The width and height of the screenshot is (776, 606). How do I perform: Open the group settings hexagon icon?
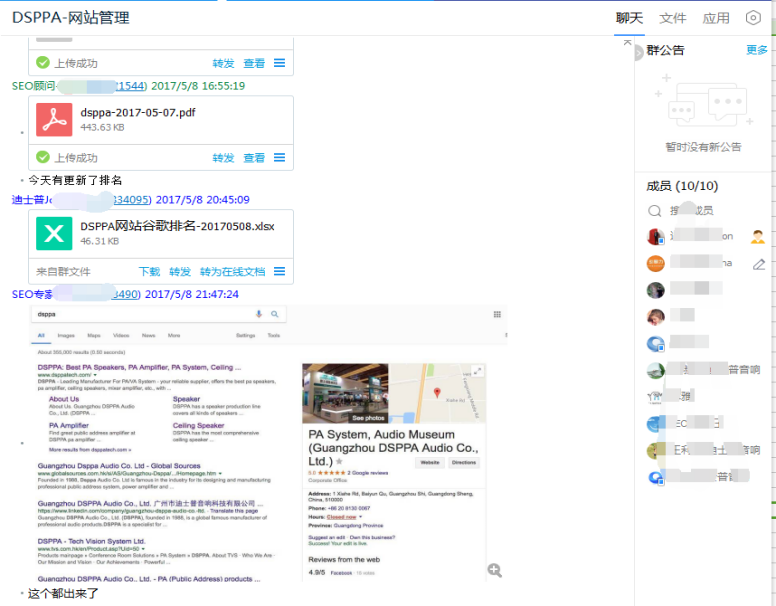753,18
